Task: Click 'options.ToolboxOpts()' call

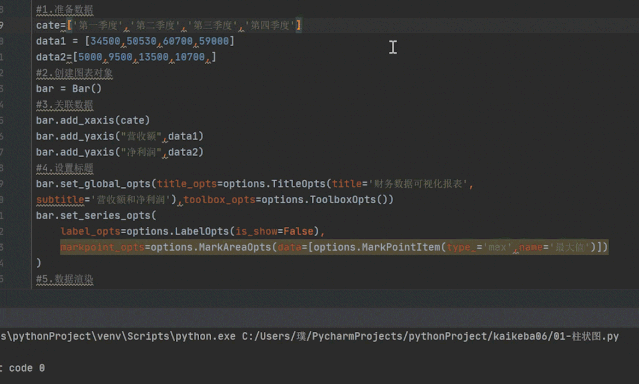Action: [325, 200]
